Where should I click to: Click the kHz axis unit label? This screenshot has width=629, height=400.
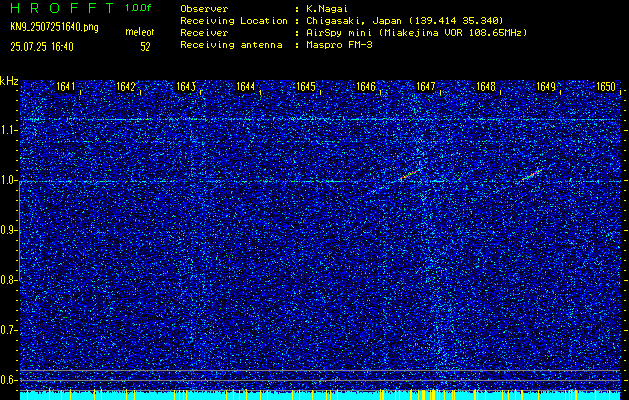point(9,81)
